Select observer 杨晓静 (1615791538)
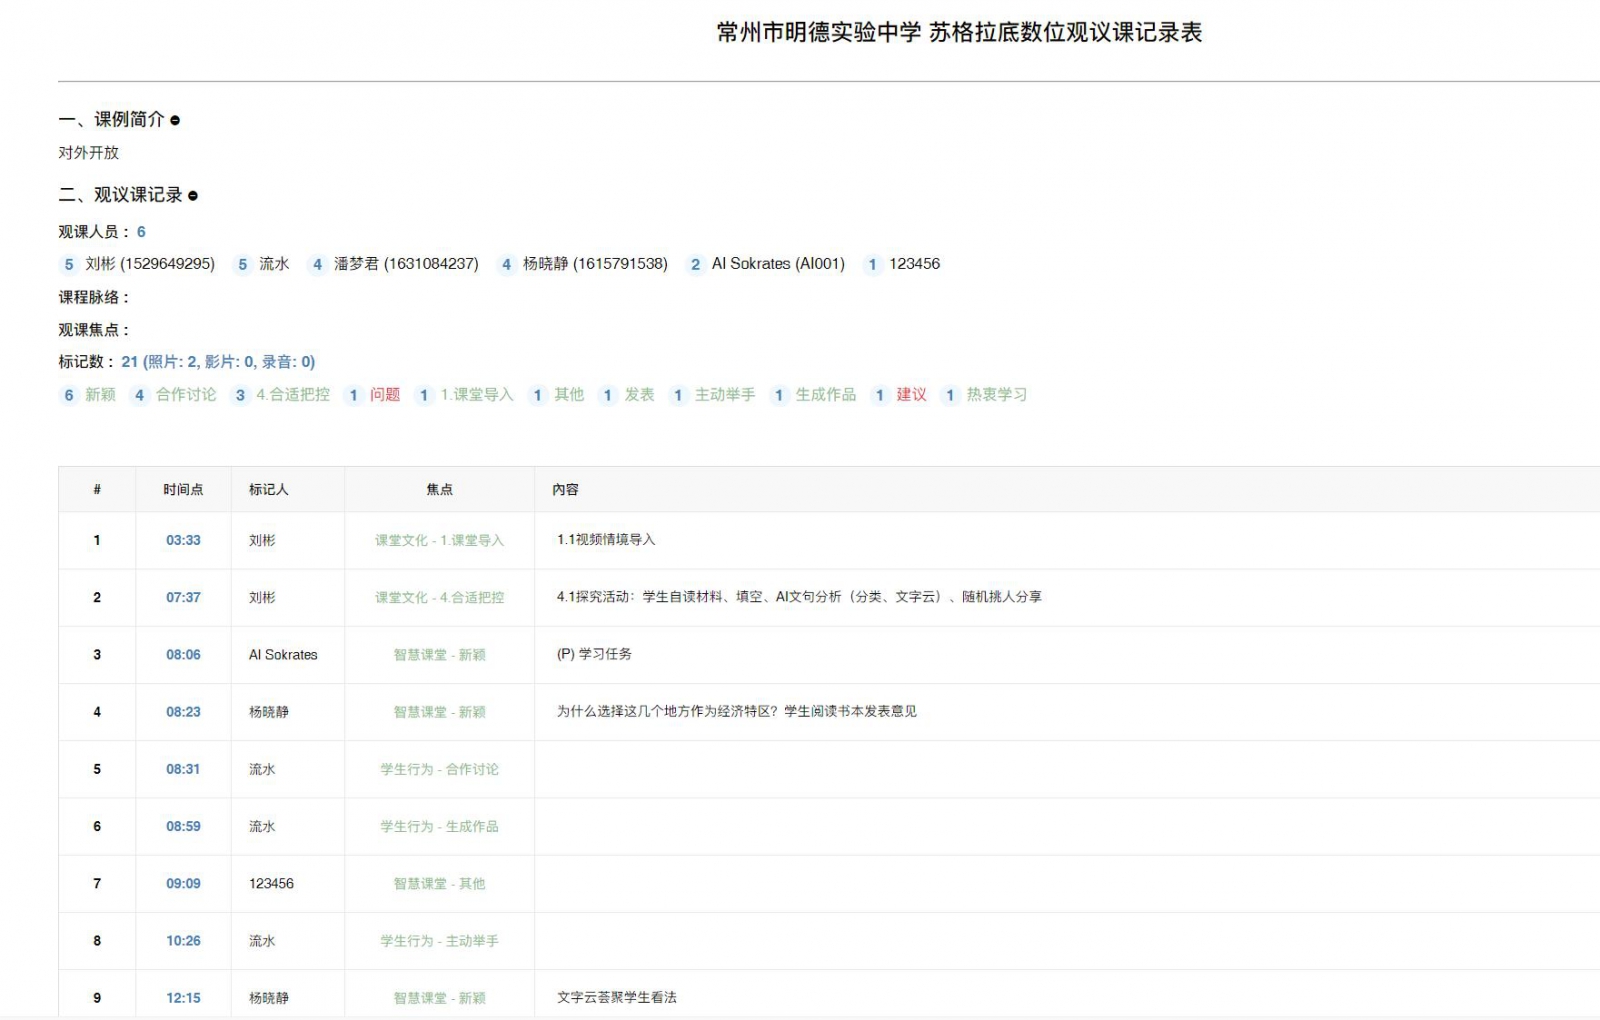 (x=595, y=264)
